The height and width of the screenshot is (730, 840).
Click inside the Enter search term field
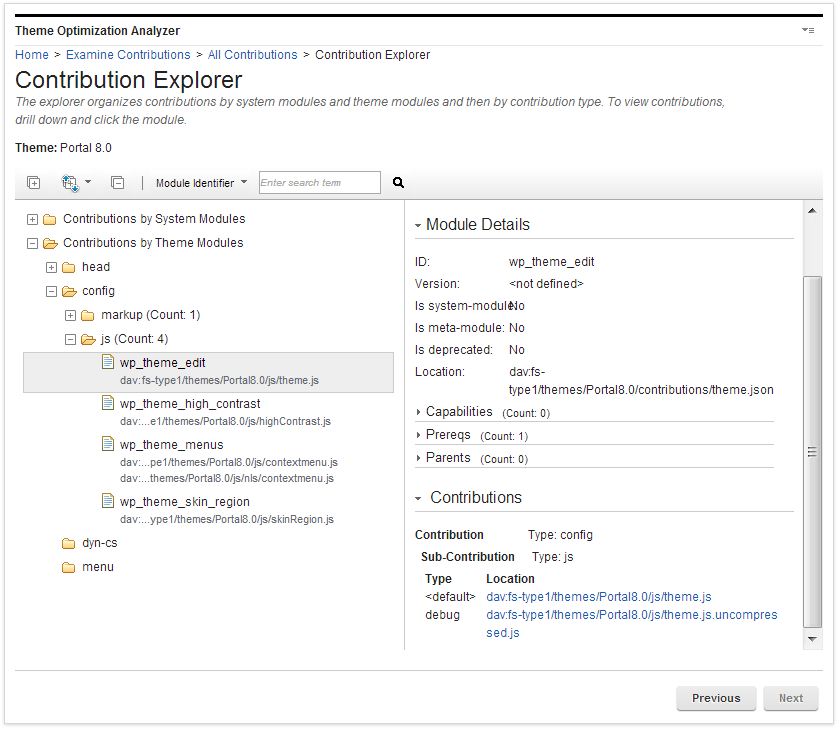coord(318,182)
